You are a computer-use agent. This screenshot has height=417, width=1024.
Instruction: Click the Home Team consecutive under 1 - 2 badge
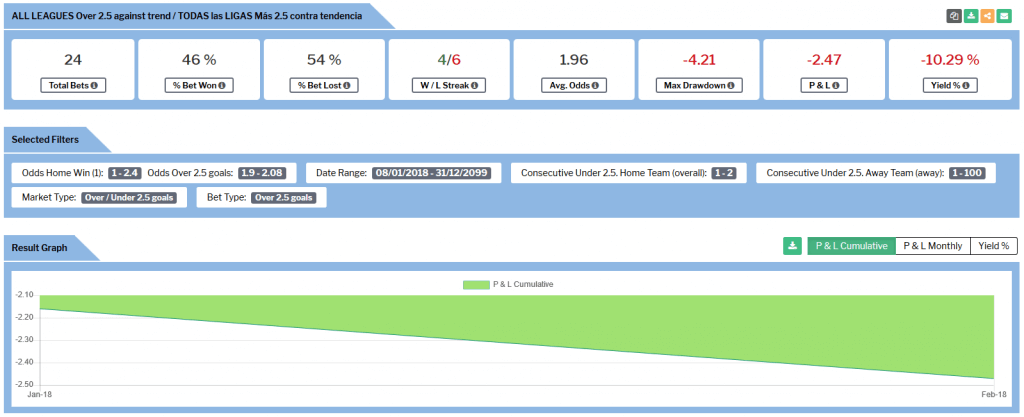point(725,174)
